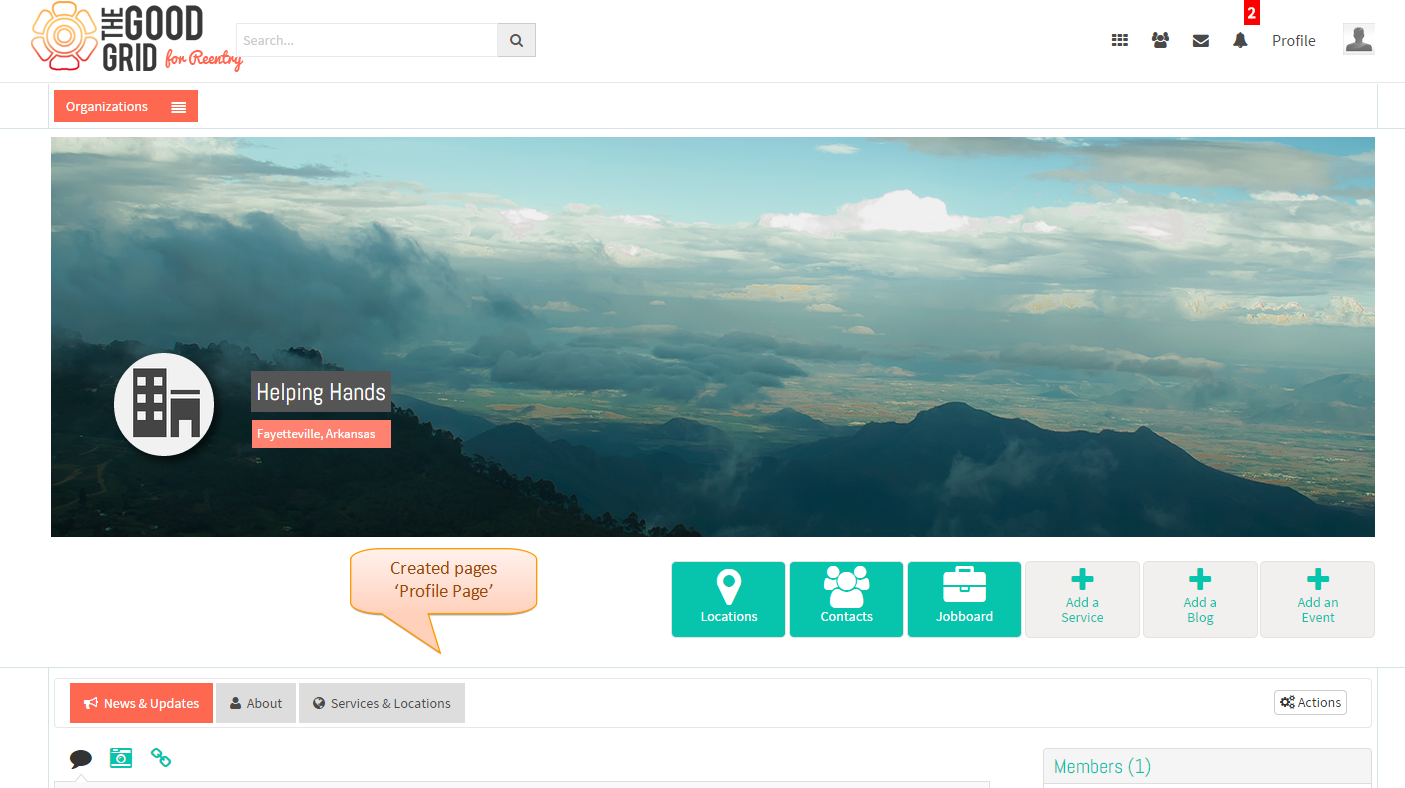
Task: Click Add an Event tile
Action: (1318, 599)
